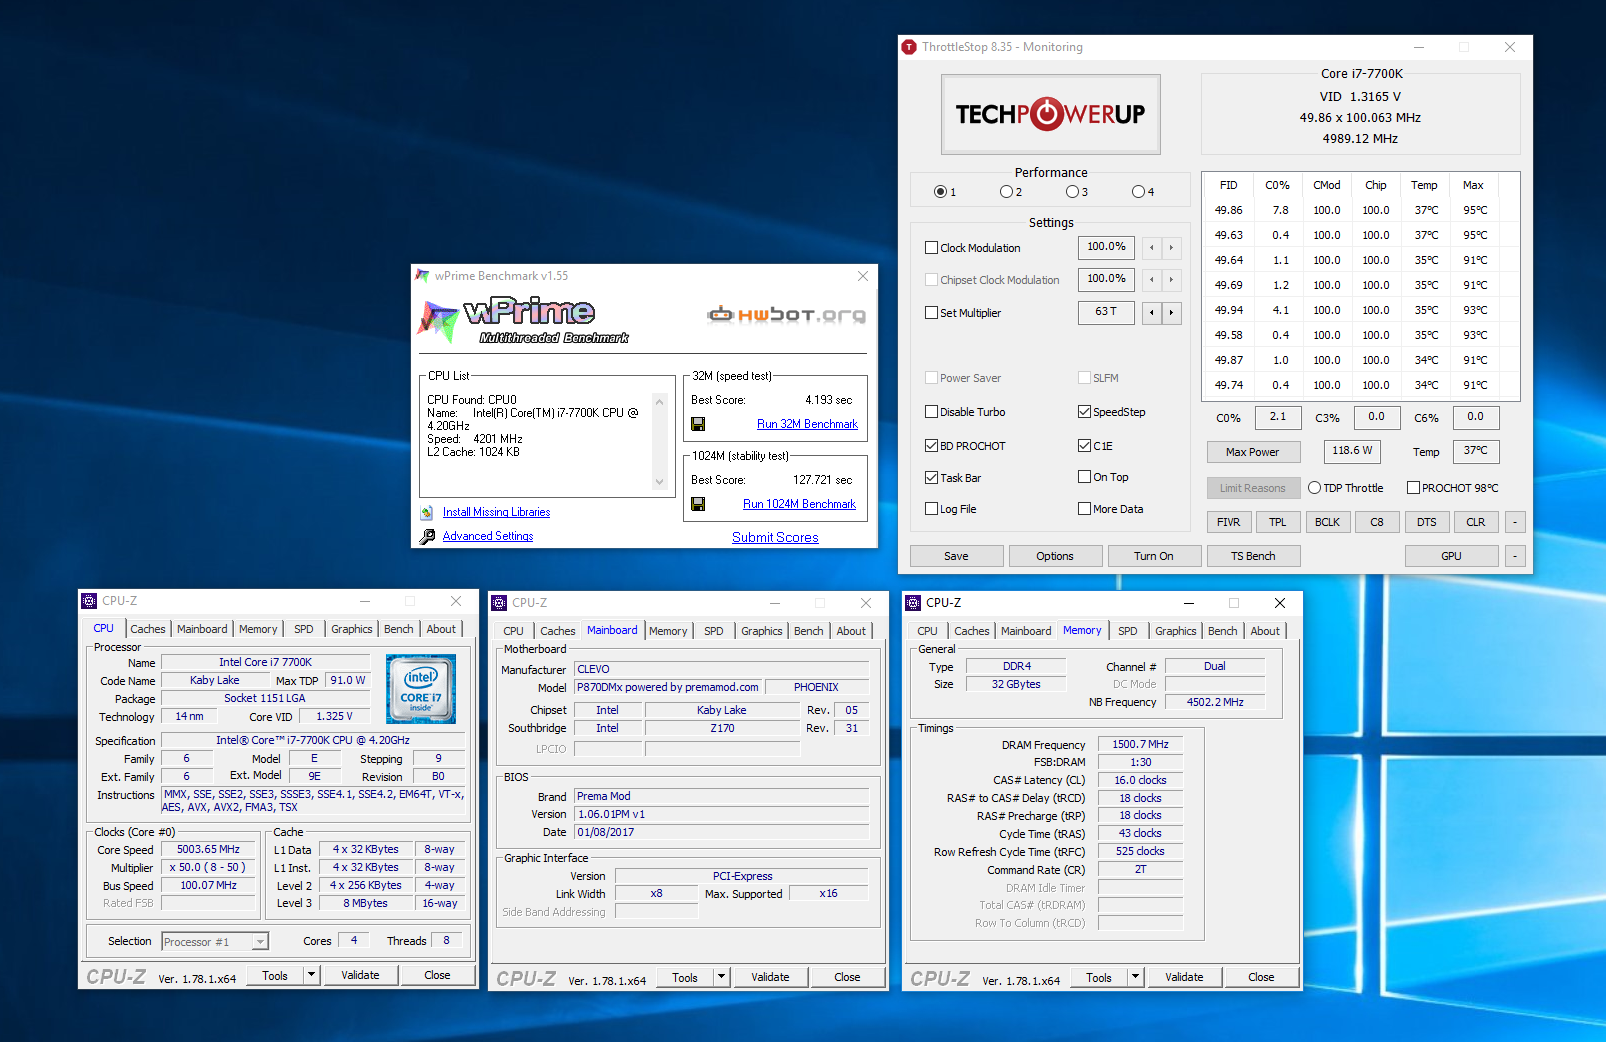1606x1042 pixels.
Task: Enable the On Top checkbox
Action: (1085, 477)
